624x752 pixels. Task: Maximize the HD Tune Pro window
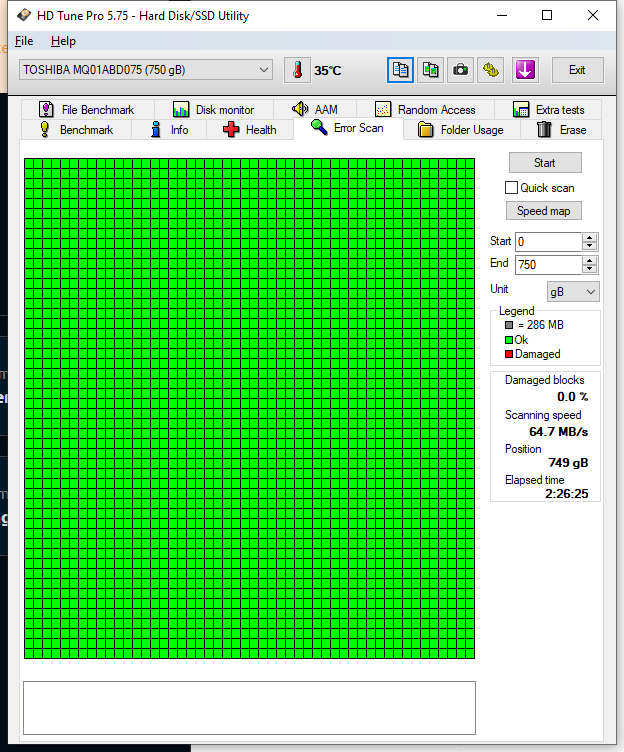[547, 15]
